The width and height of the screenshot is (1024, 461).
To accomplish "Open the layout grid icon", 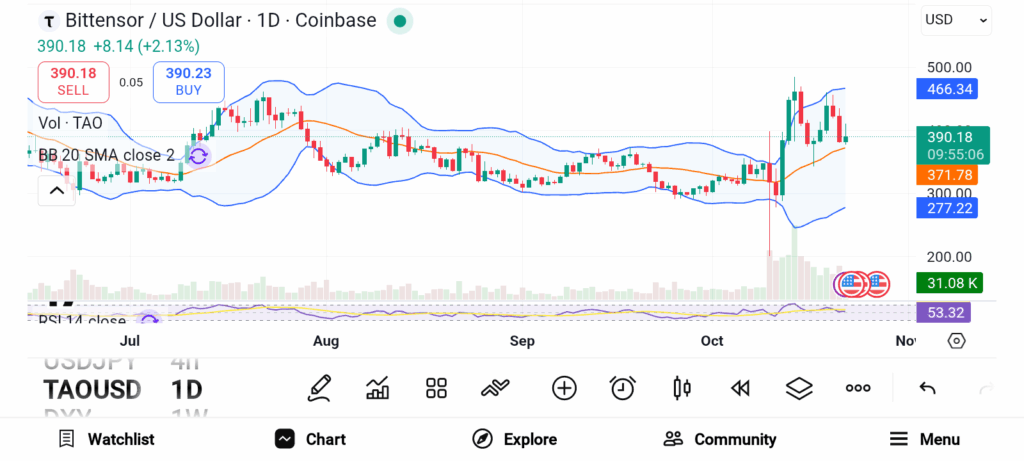I will coord(436,388).
